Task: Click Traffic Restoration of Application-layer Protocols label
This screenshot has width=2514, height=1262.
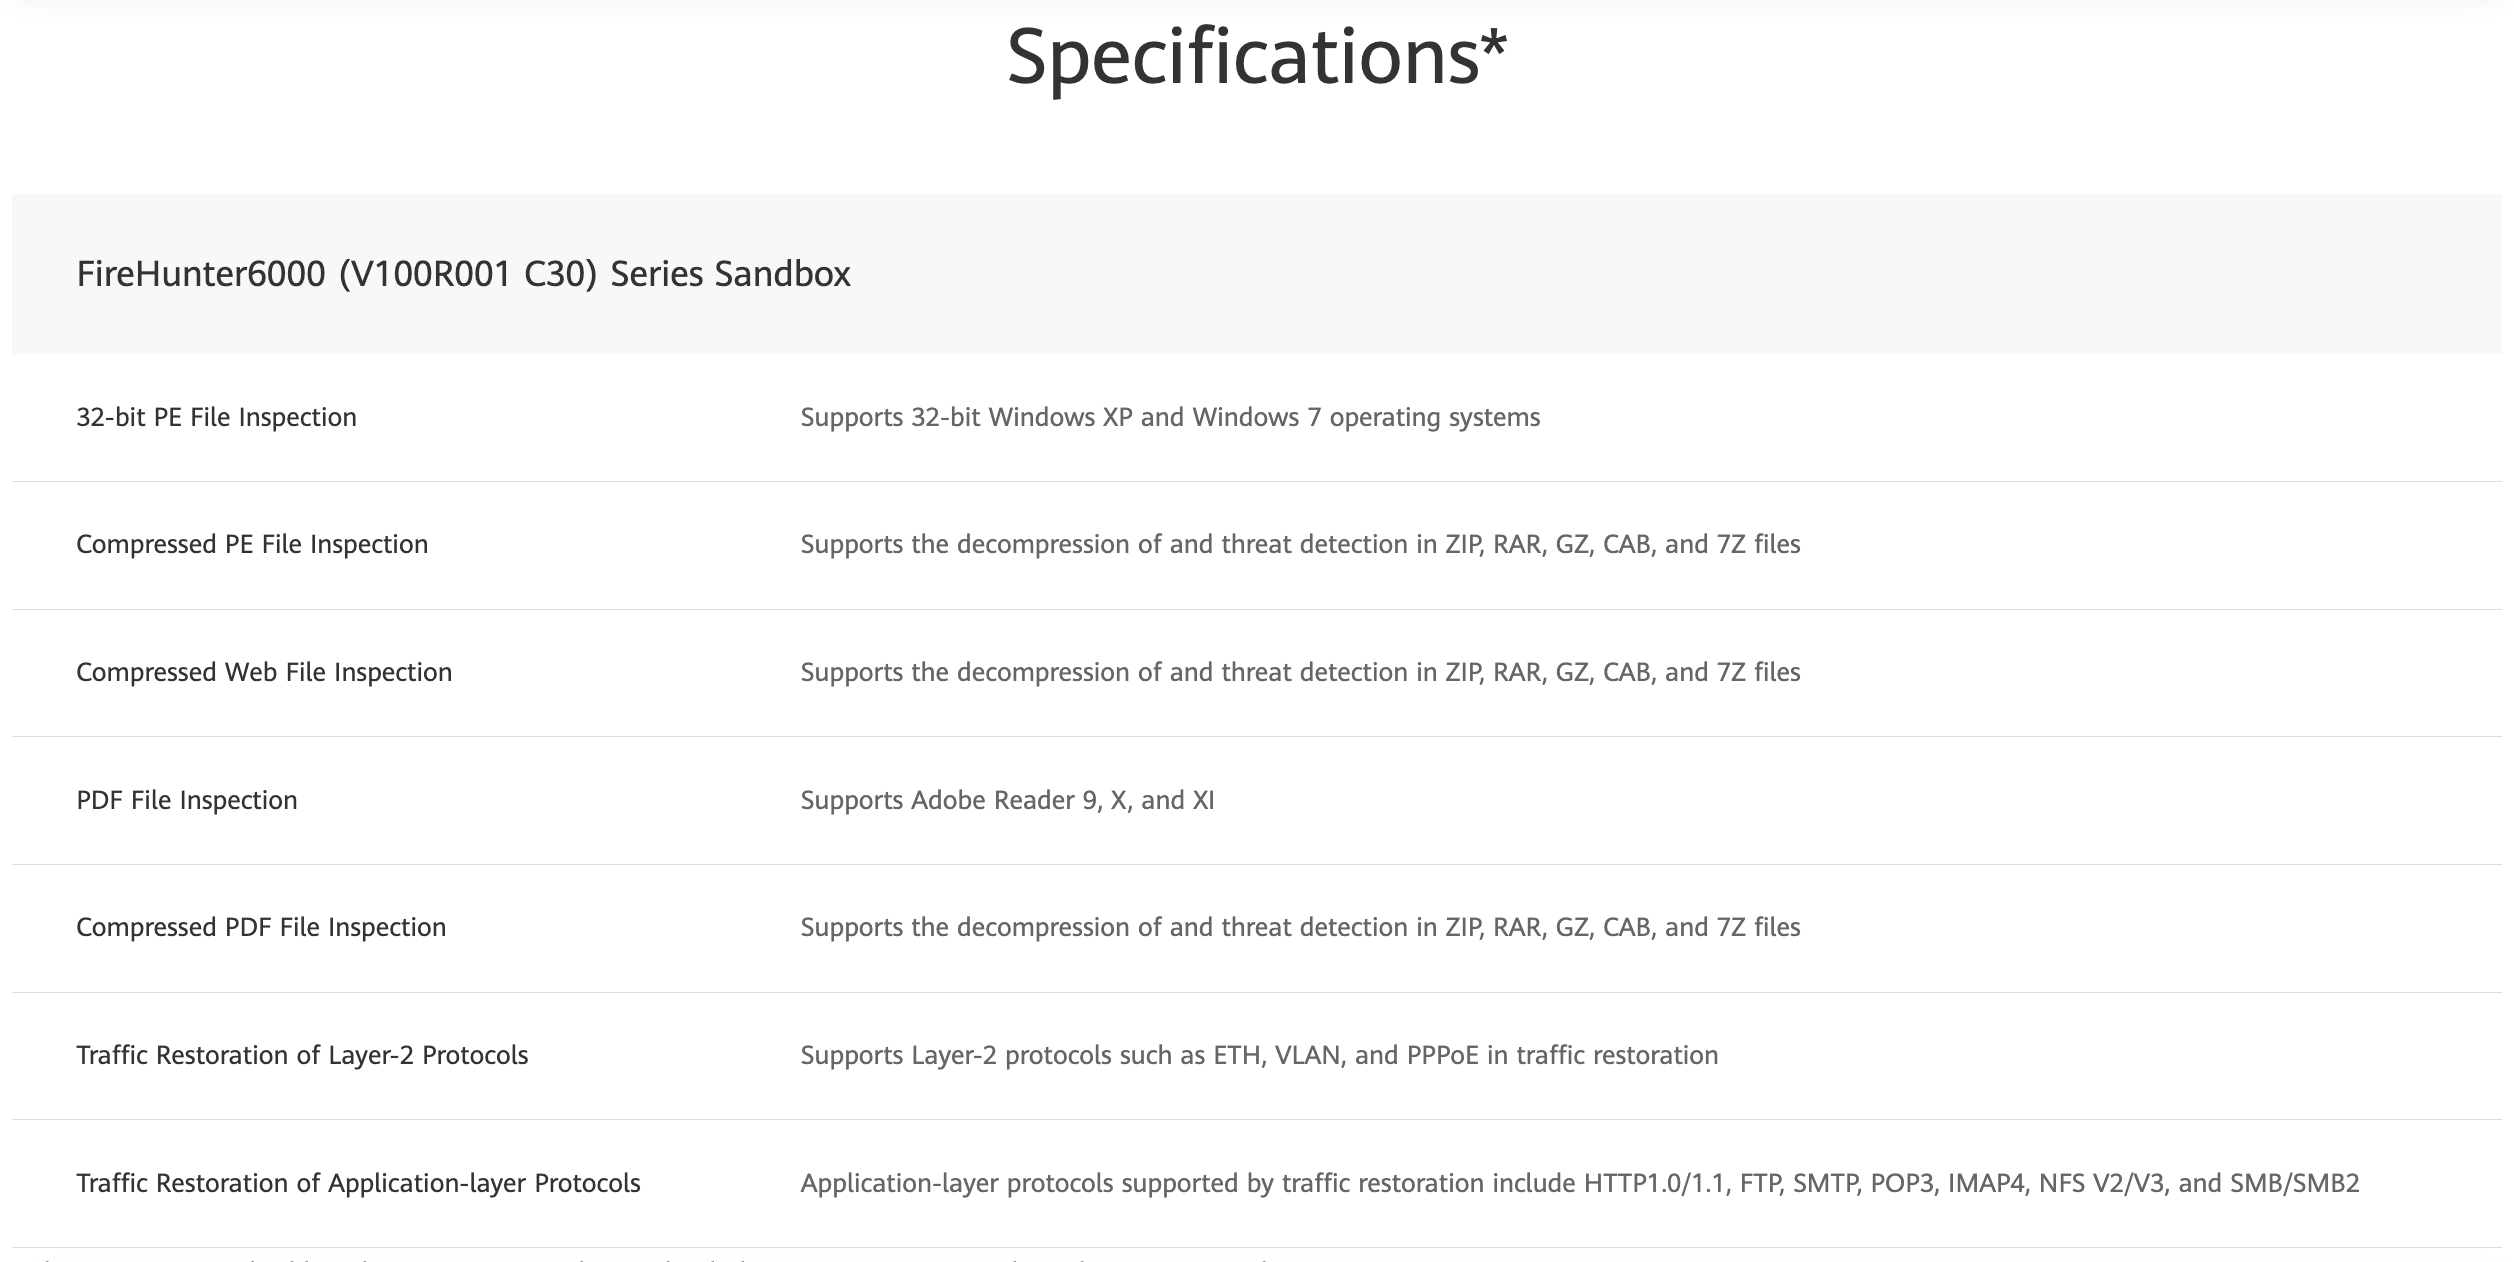Action: (358, 1183)
